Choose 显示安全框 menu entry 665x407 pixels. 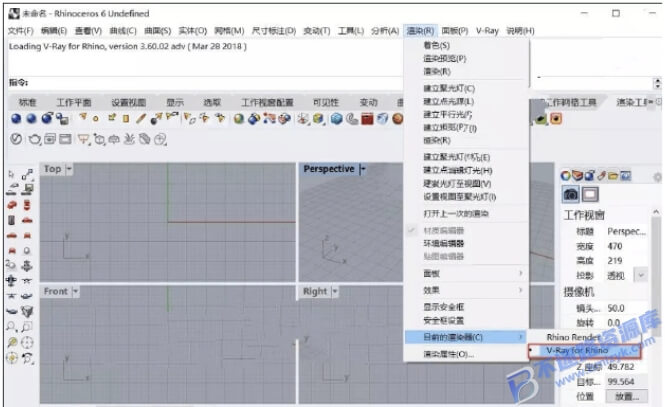[444, 307]
